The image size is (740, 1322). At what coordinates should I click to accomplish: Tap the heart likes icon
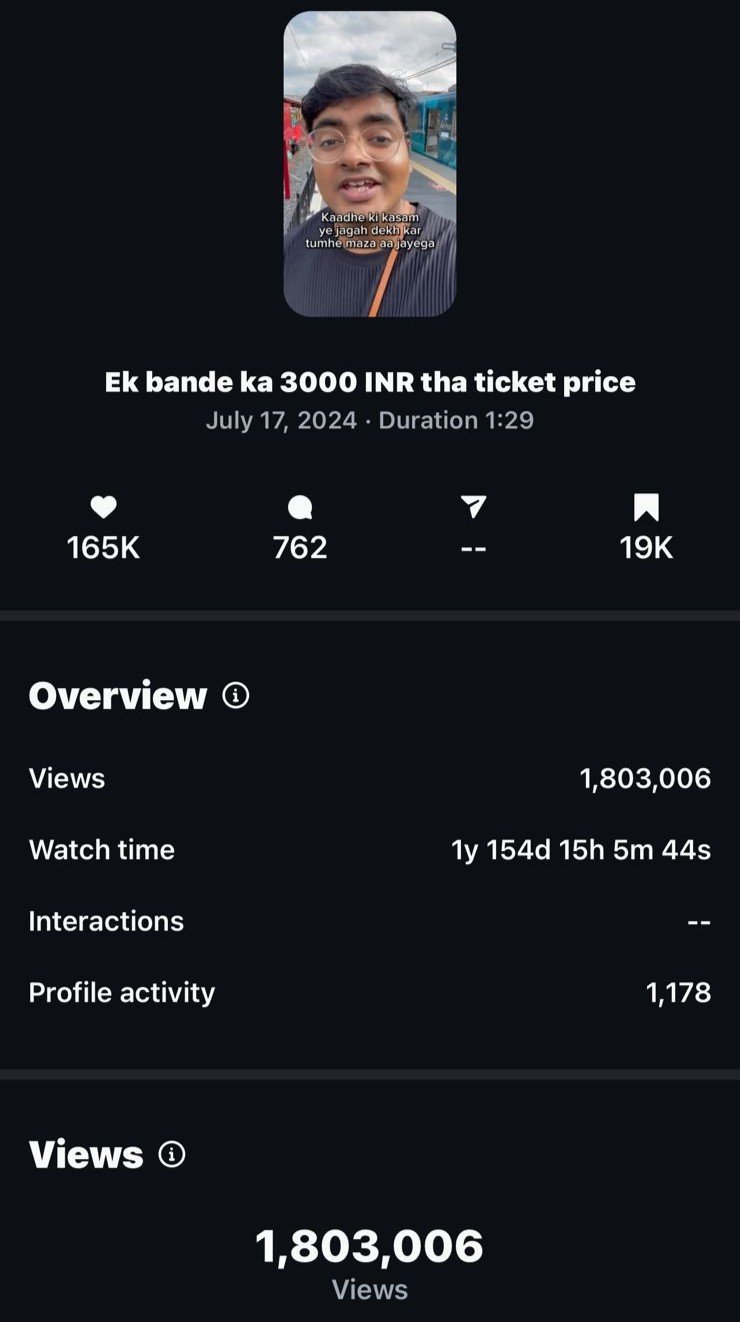[x=104, y=508]
